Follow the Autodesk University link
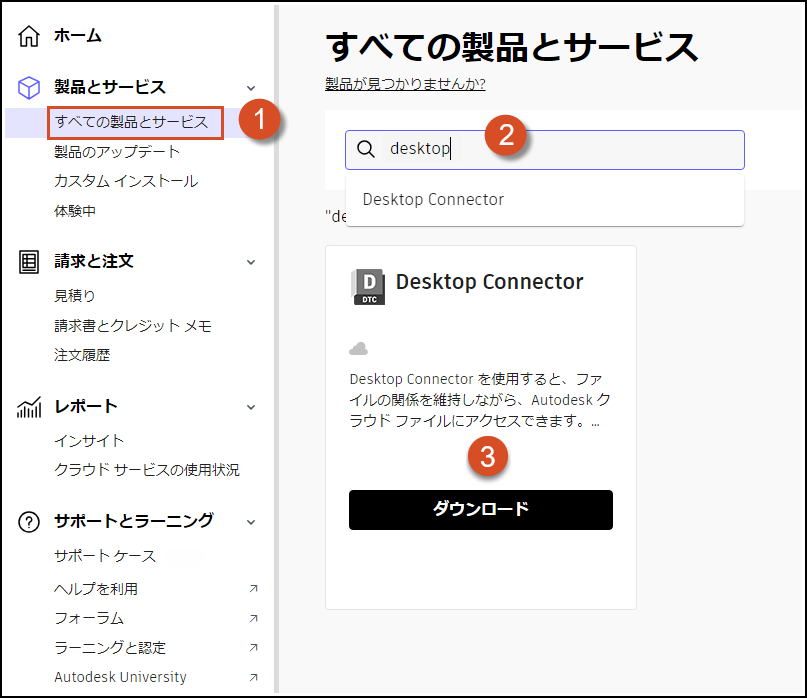Viewport: 807px width, 698px height. [120, 677]
